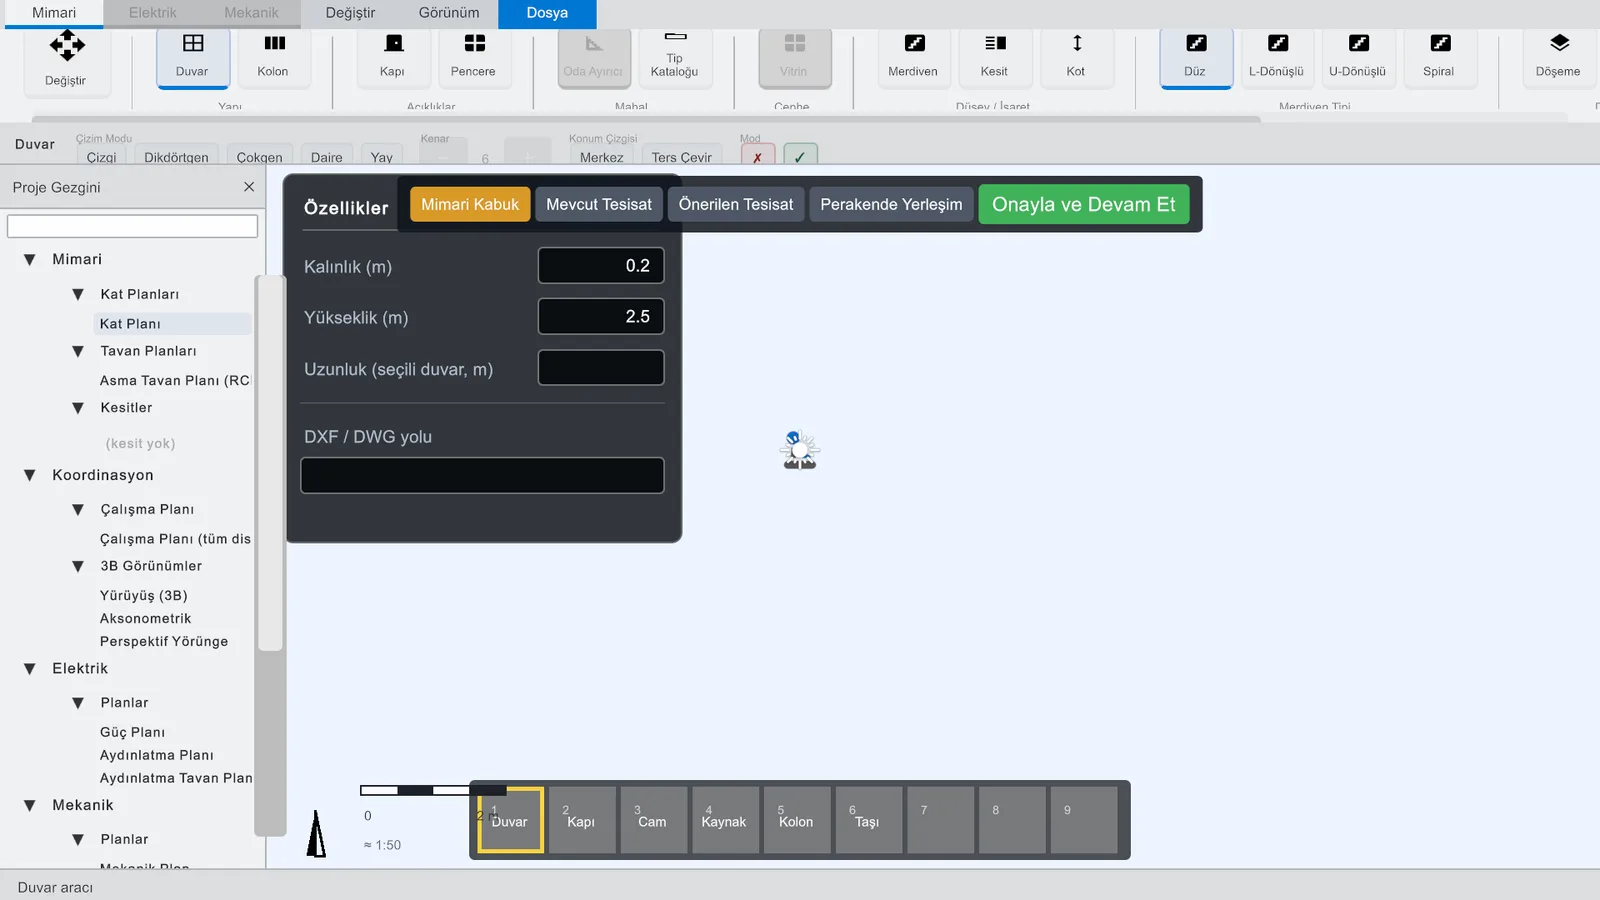Choose the Kapı door tool
The image size is (1600, 900).
click(393, 57)
